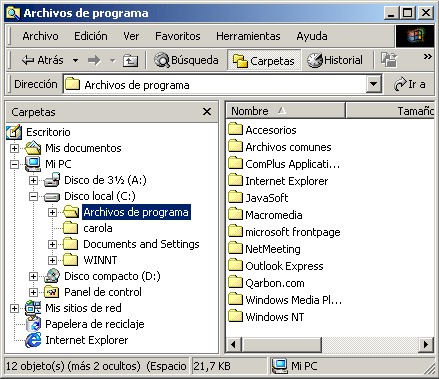The height and width of the screenshot is (379, 439).
Task: Show more toolbar buttons chevron
Action: [428, 57]
